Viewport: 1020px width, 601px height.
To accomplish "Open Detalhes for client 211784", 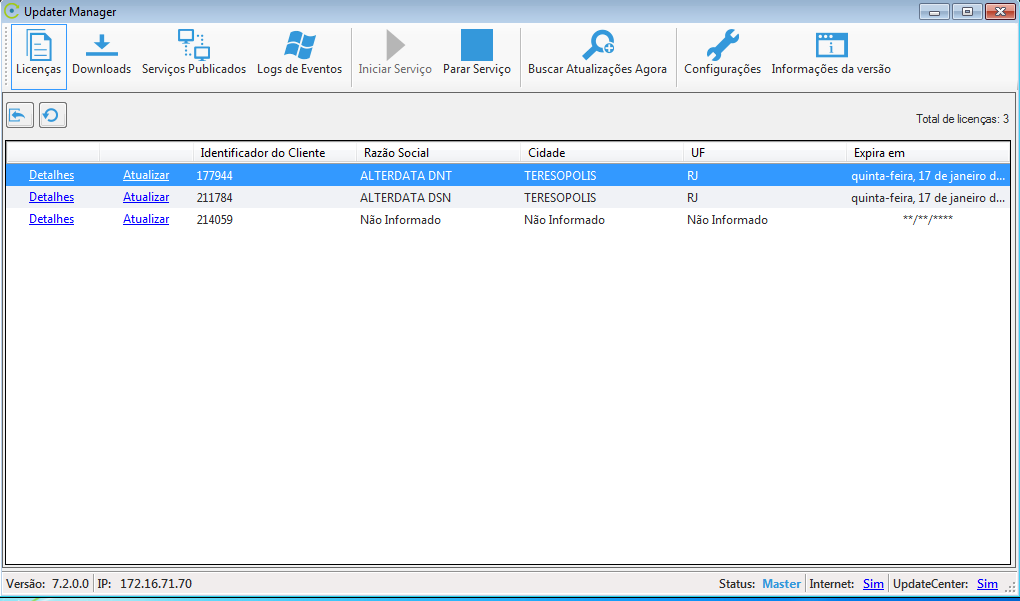I will click(51, 197).
